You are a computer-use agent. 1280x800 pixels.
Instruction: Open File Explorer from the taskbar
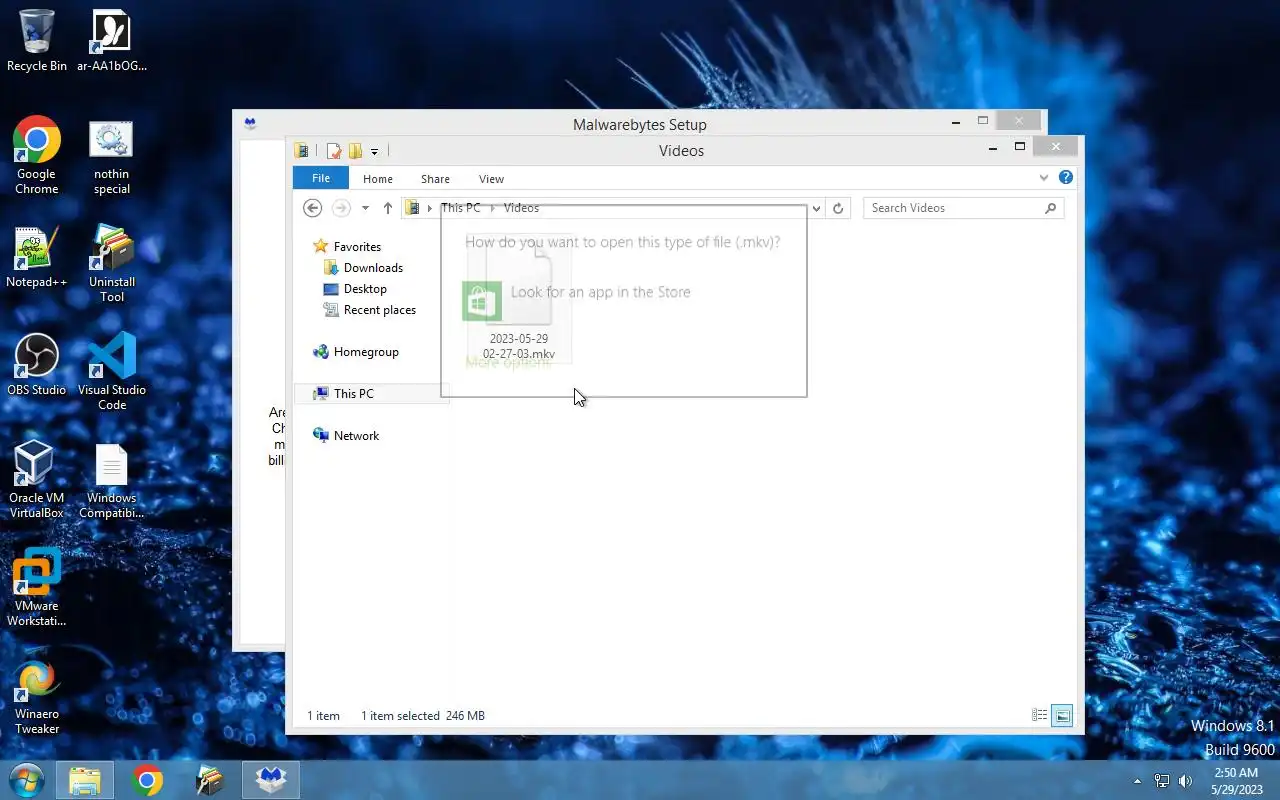(x=85, y=780)
